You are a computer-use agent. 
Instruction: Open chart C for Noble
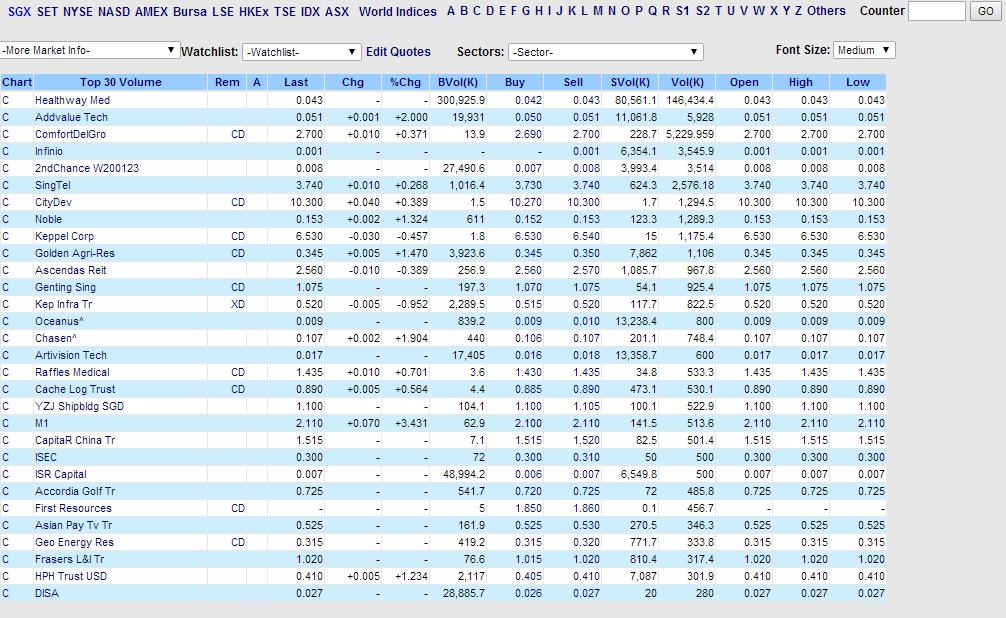(6, 219)
